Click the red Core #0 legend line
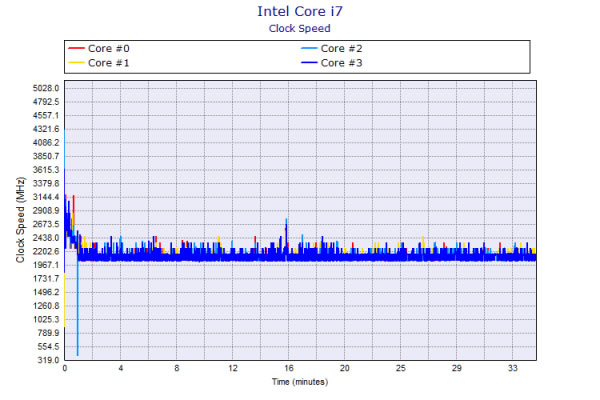 tap(76, 48)
